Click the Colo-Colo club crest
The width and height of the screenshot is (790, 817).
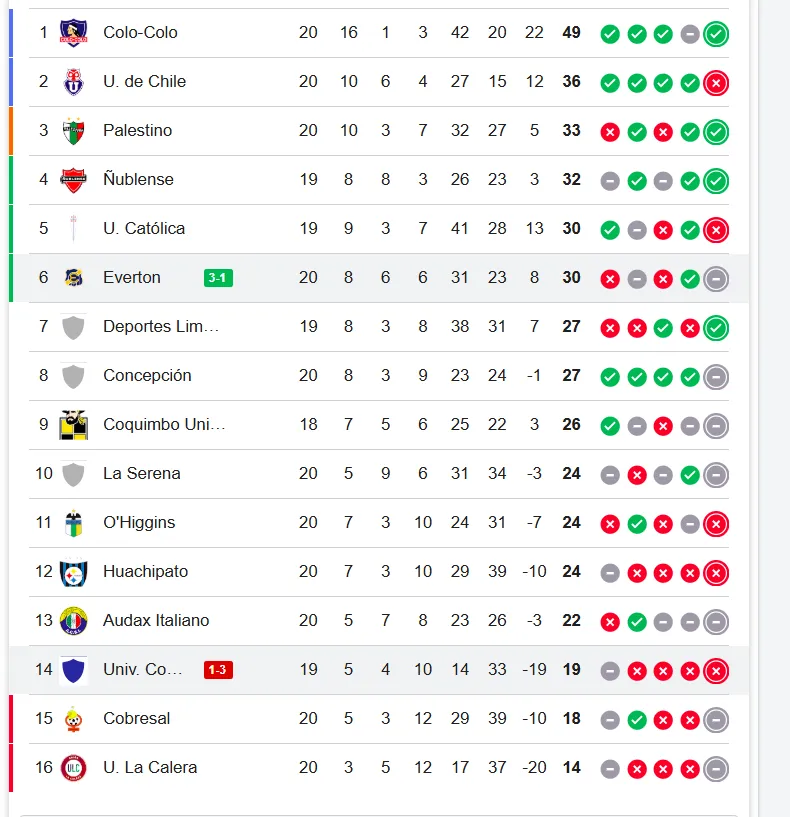(73, 33)
